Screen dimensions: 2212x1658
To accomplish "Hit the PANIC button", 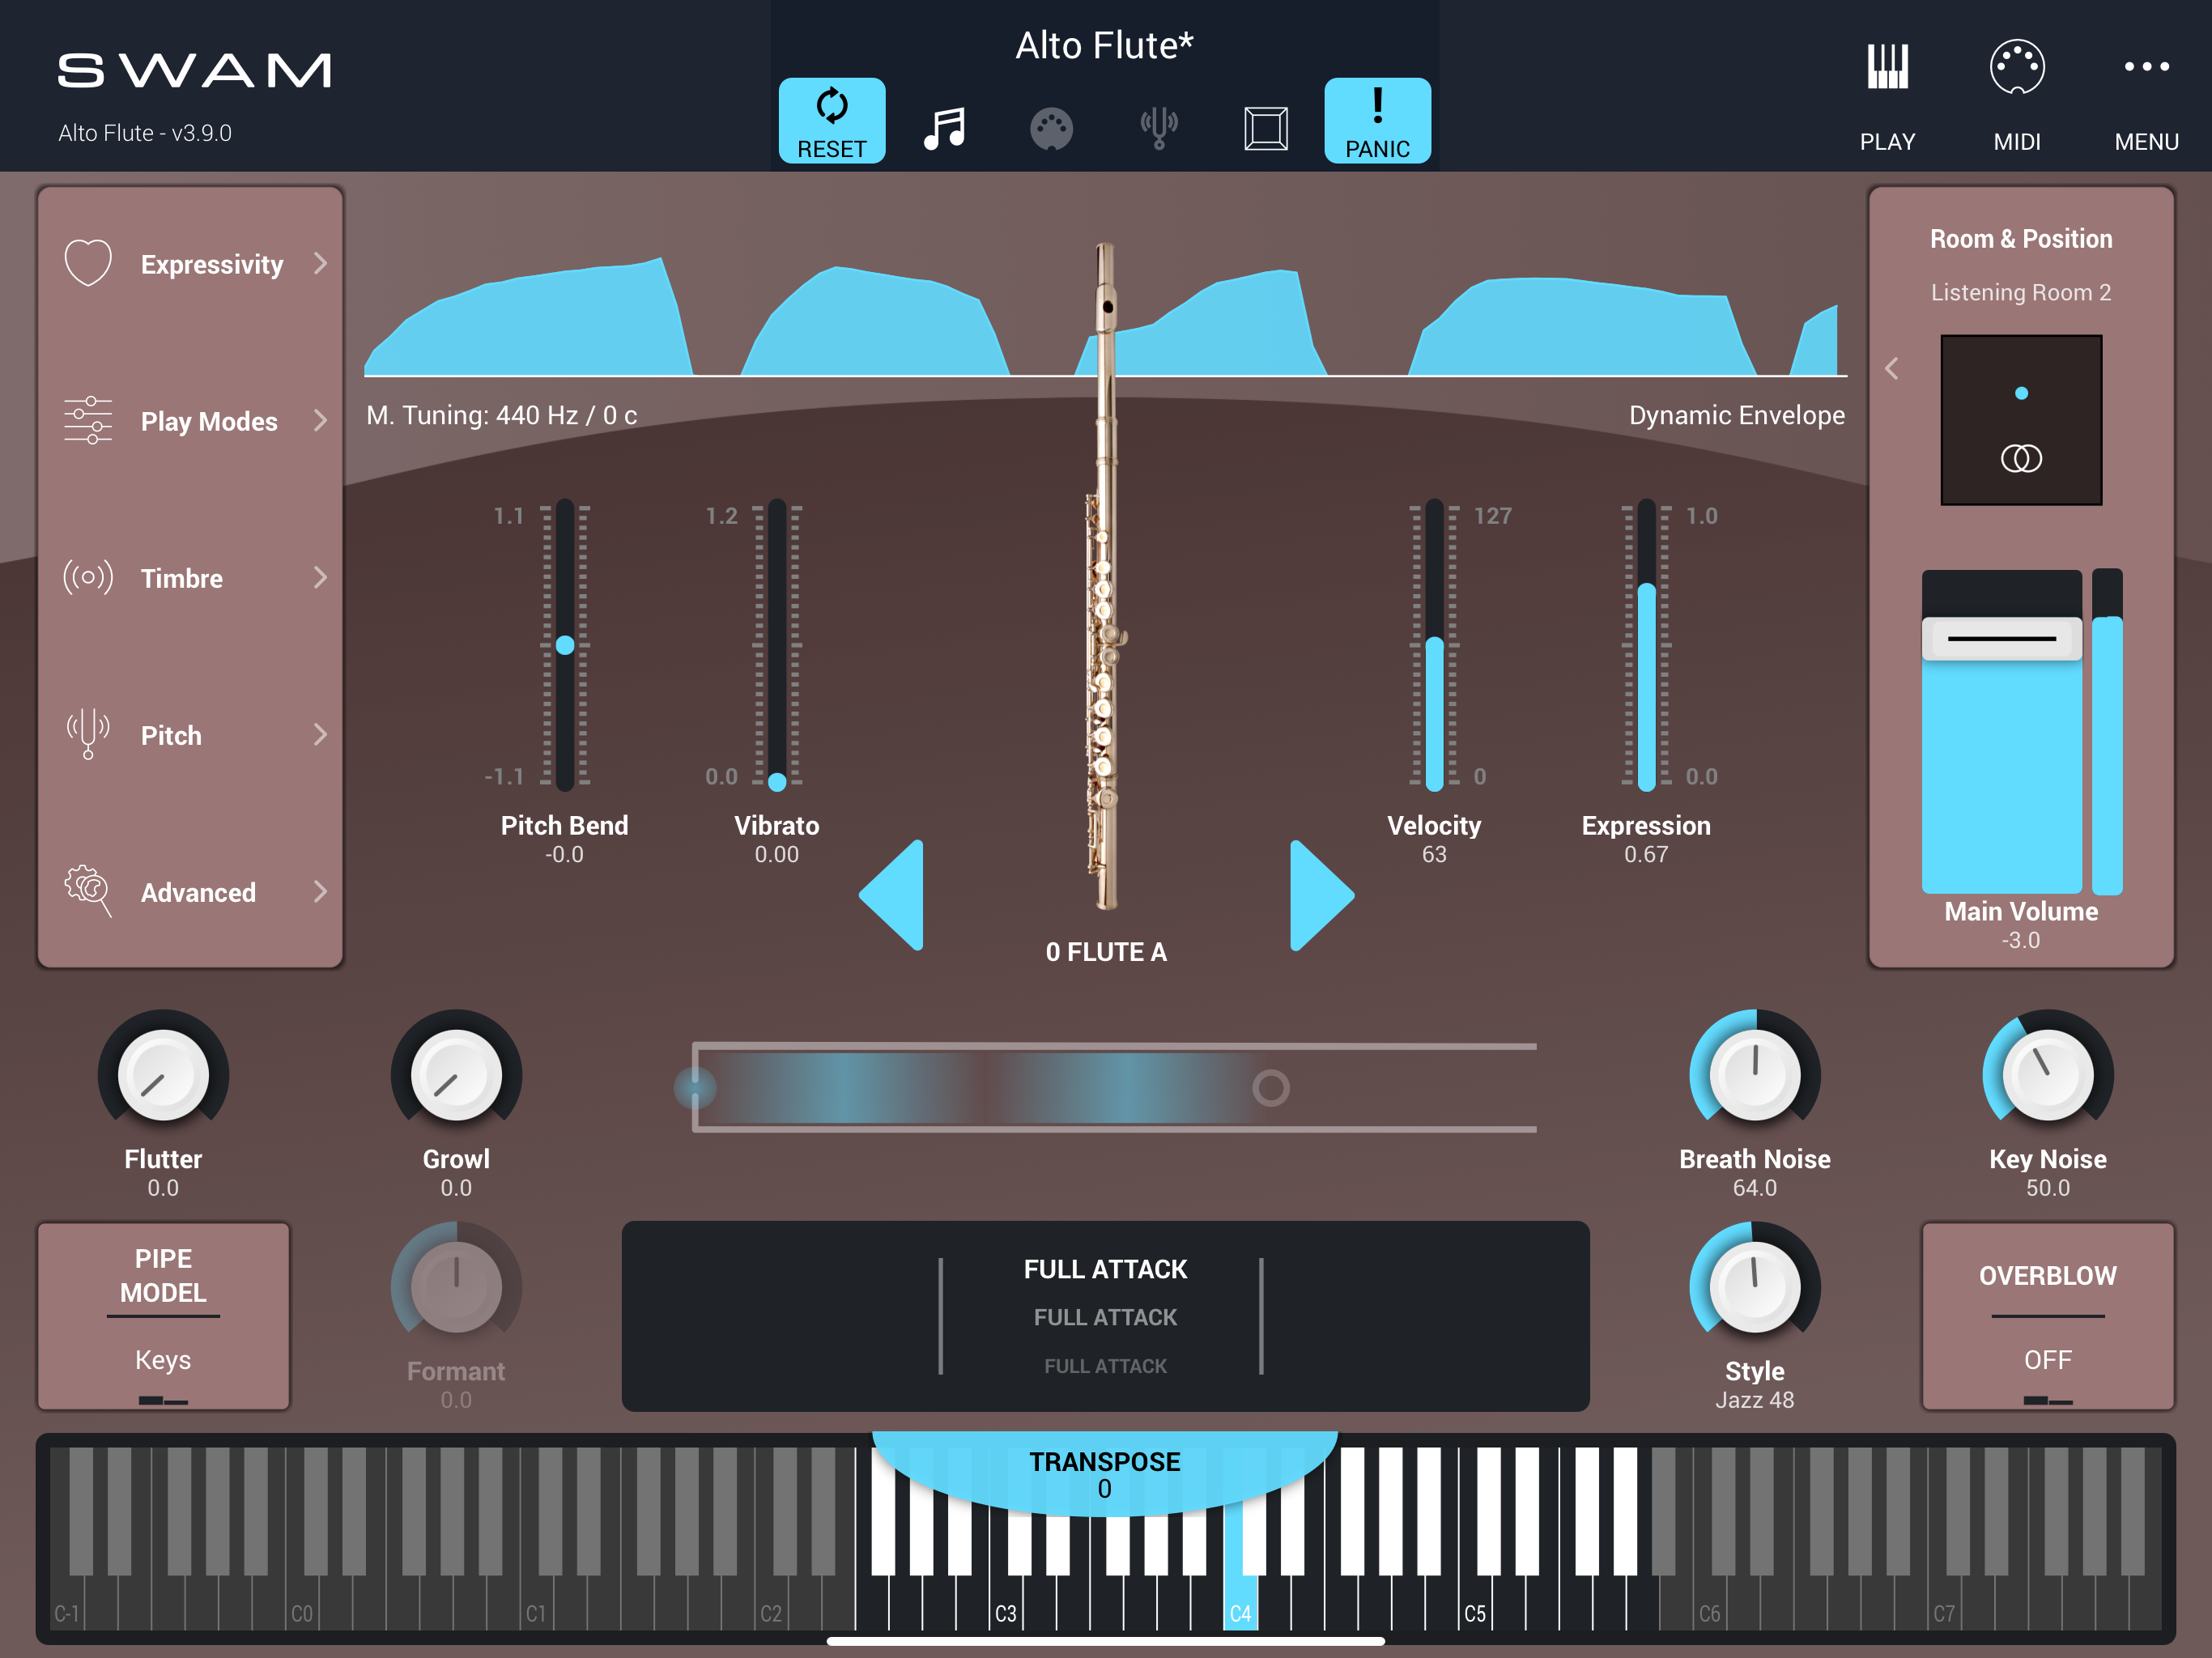I will tap(1377, 120).
